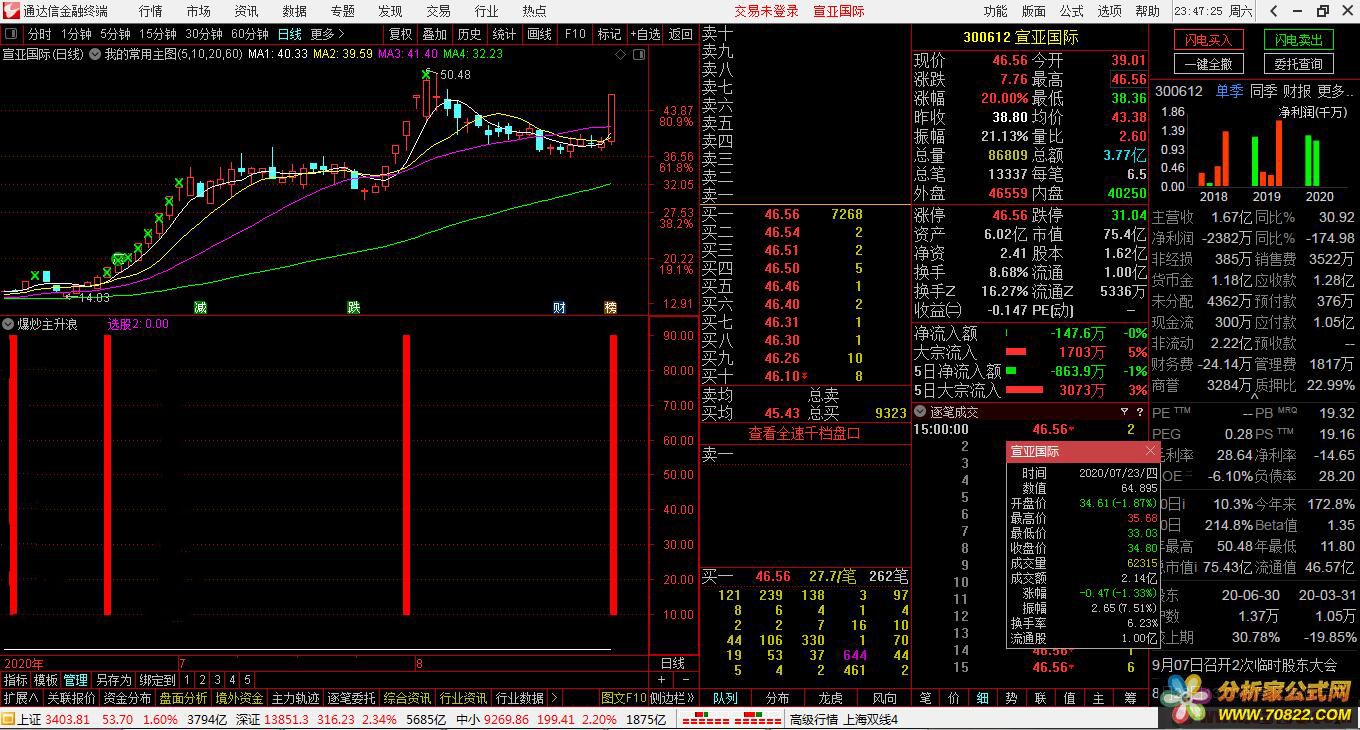Expand more bottom tabs with the > arrow

(x=553, y=698)
